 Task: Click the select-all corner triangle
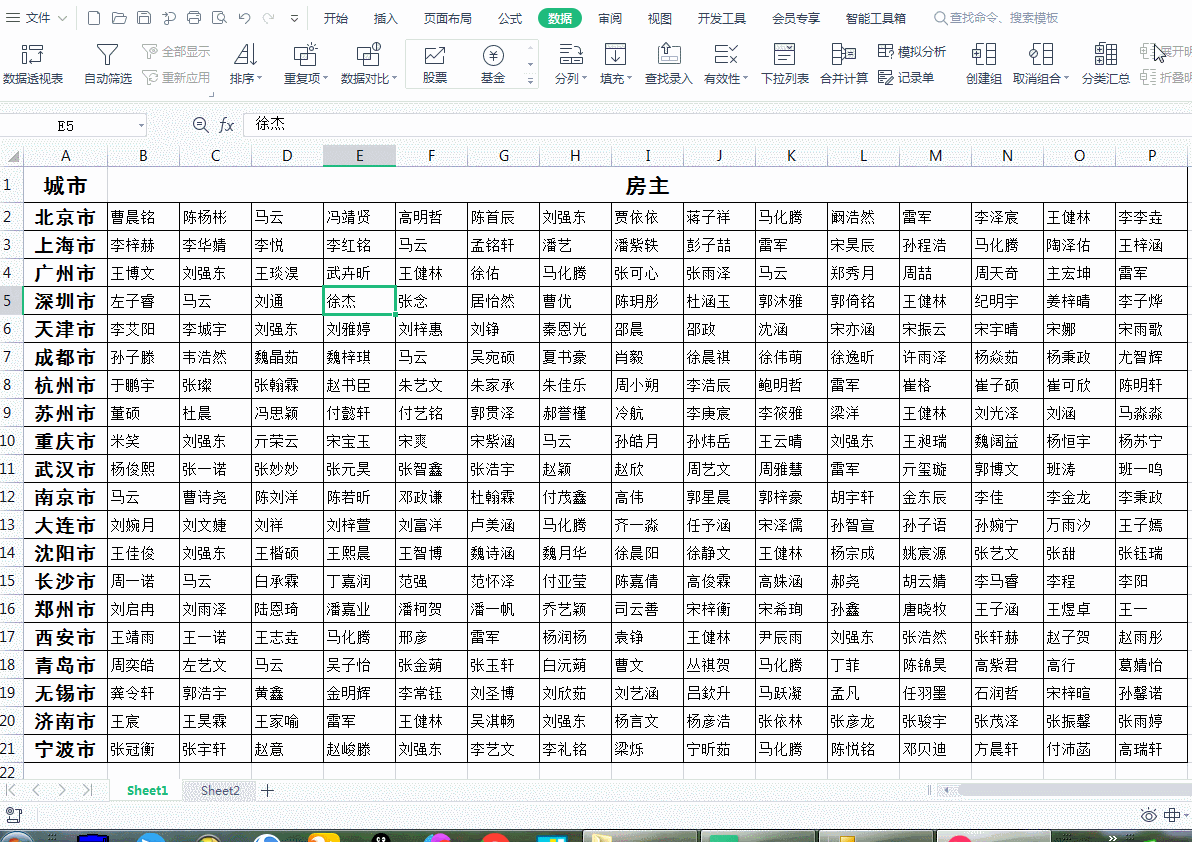pyautogui.click(x=13, y=157)
